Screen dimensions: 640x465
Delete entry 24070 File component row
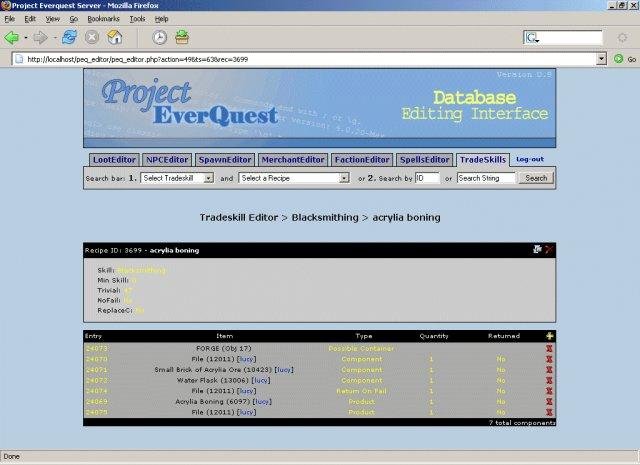coord(549,359)
